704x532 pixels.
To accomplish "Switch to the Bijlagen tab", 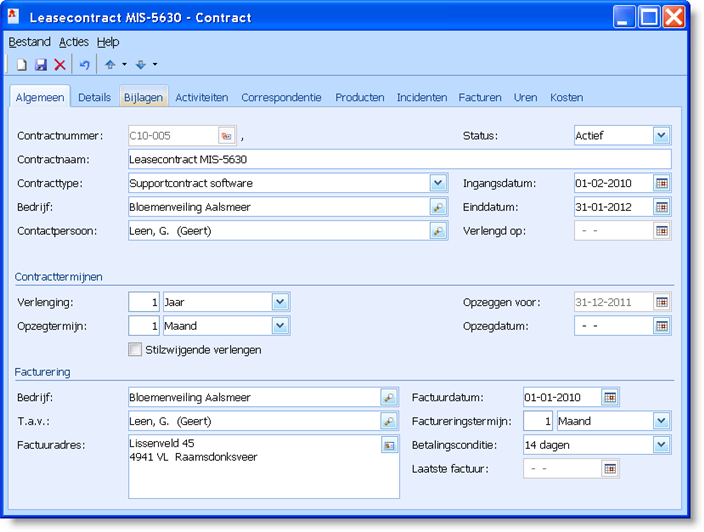I will [144, 97].
